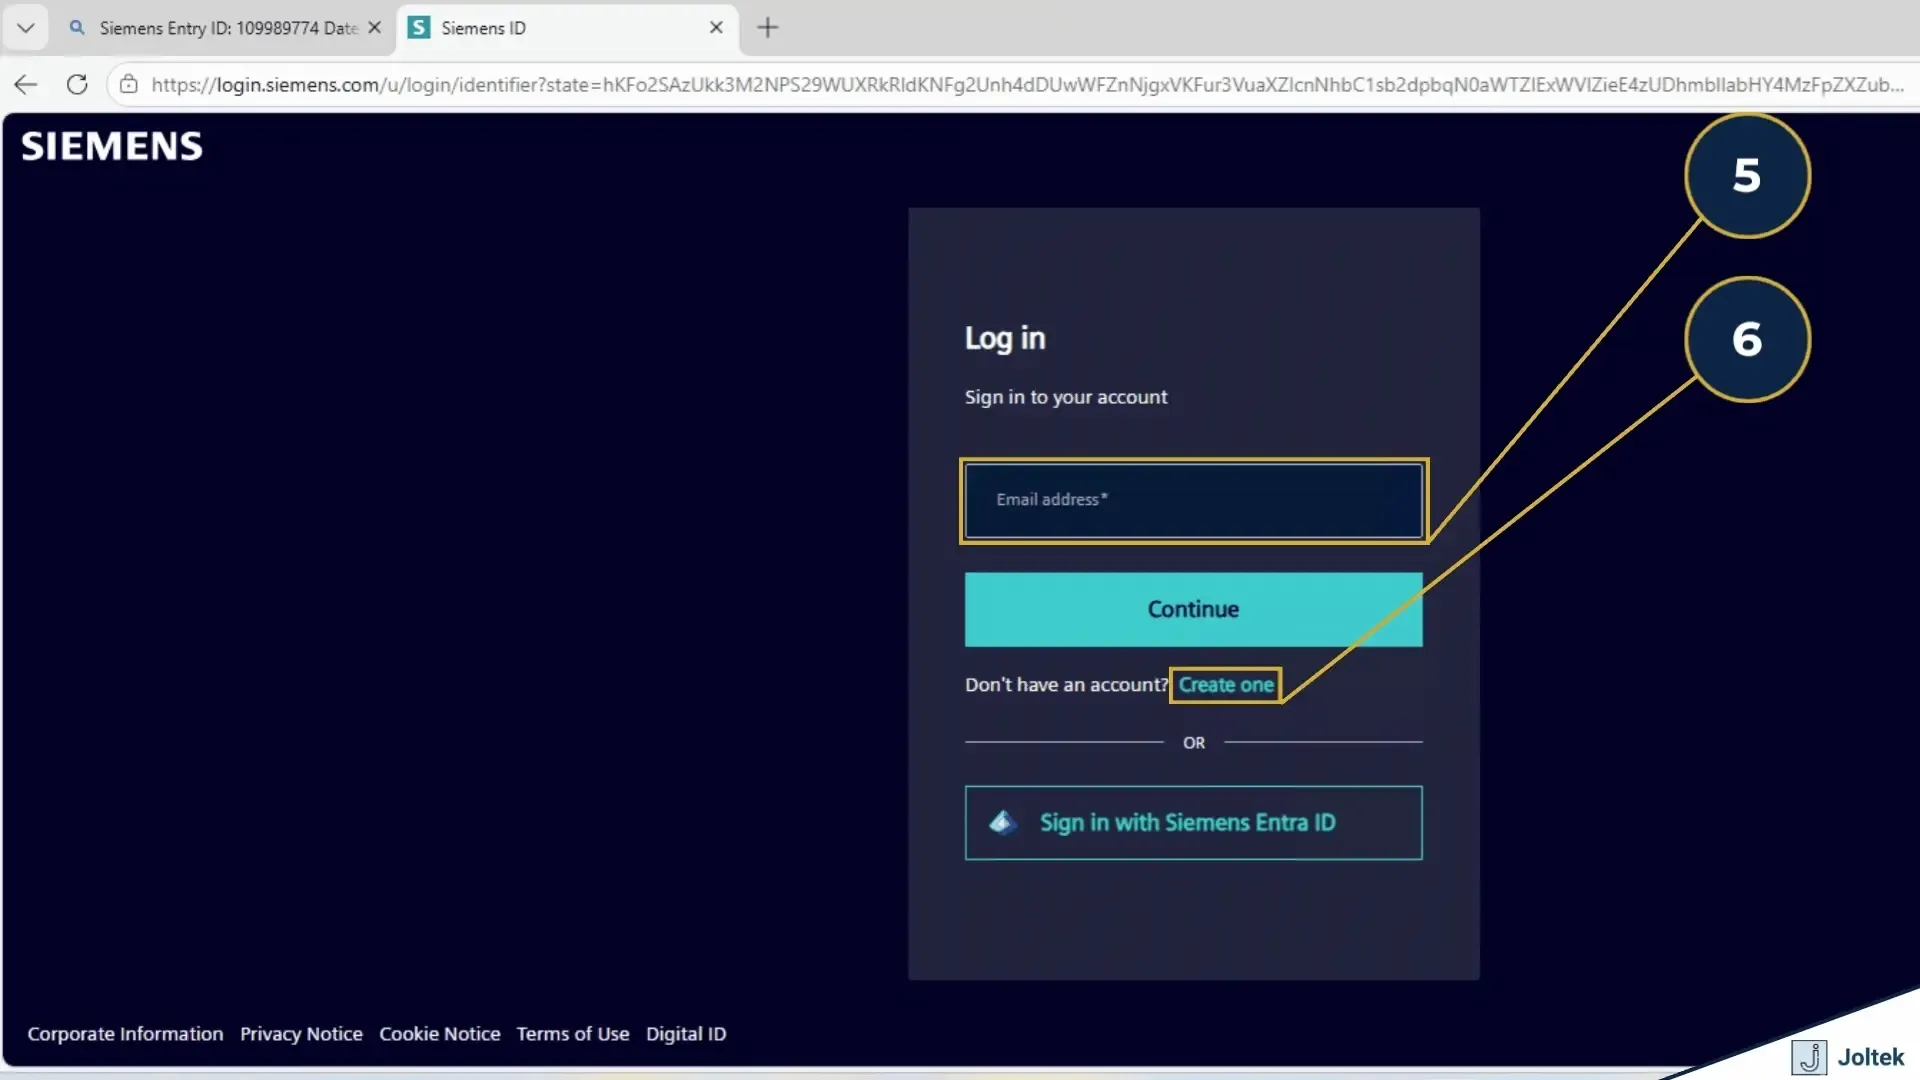The width and height of the screenshot is (1920, 1080).
Task: Click the Siemens ID tab favicon
Action: coord(420,28)
